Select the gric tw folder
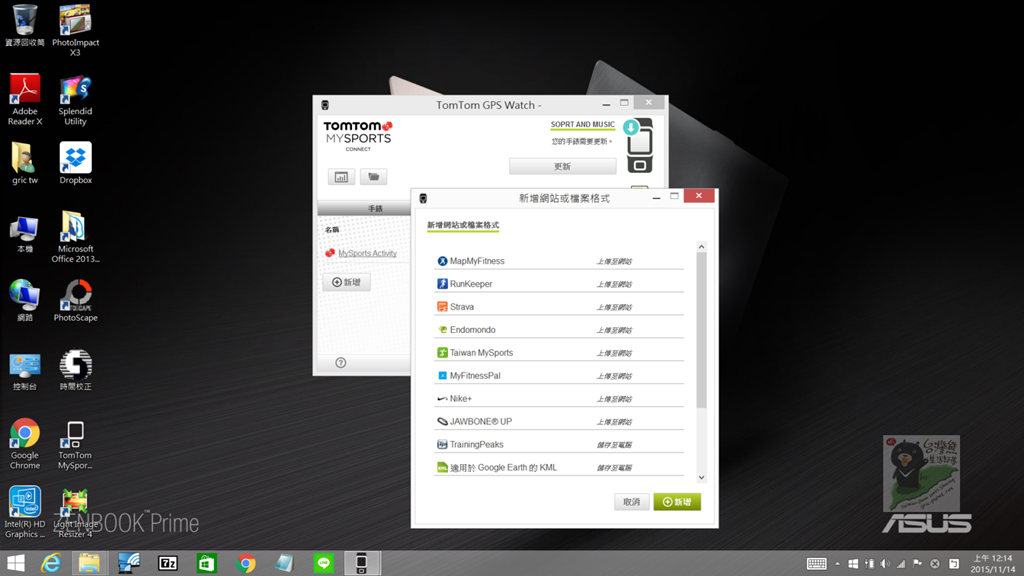 (25, 163)
